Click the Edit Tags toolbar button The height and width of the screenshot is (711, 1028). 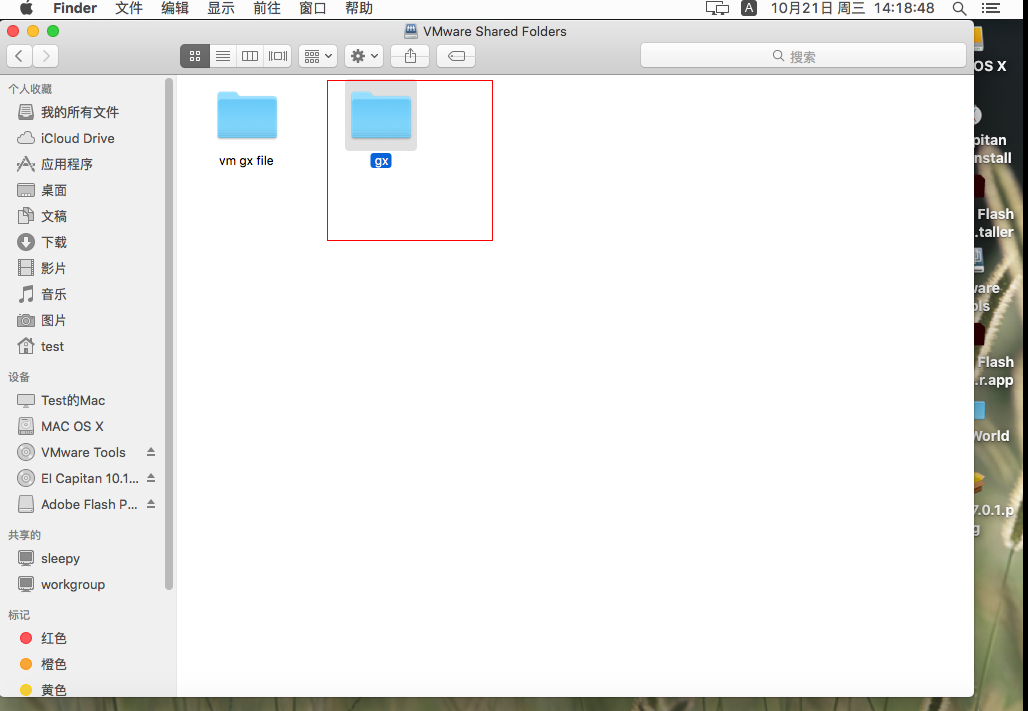pos(456,56)
